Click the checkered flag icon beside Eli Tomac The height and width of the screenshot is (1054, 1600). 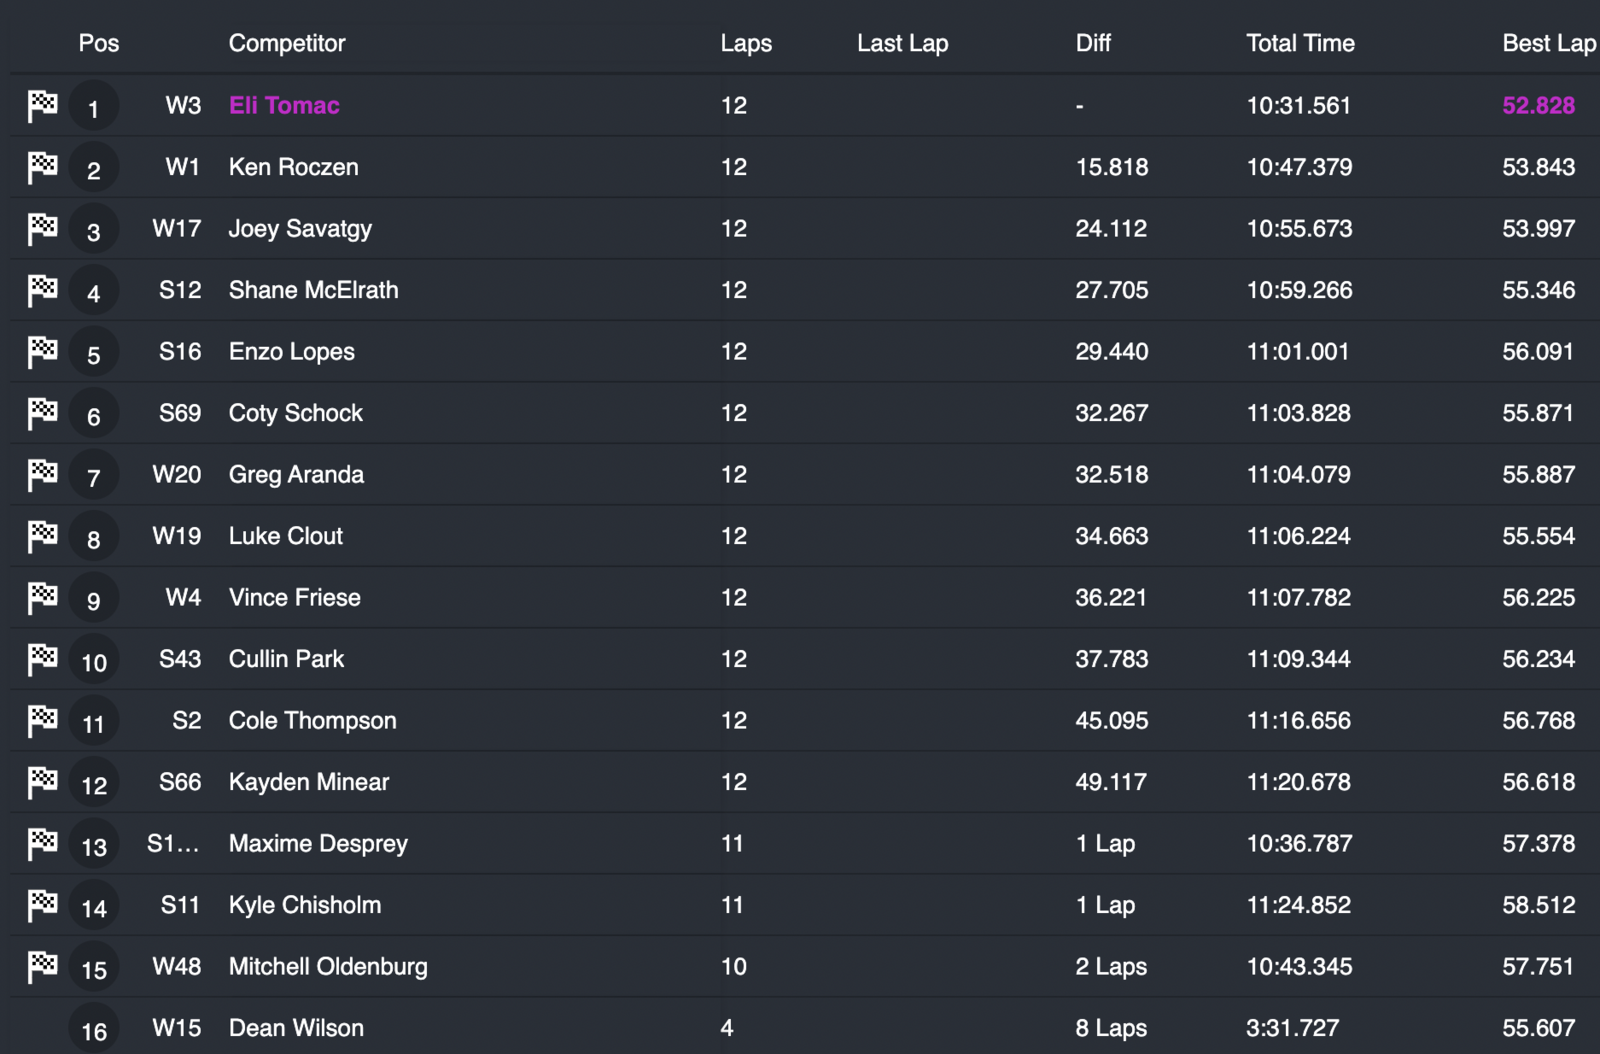click(x=42, y=105)
